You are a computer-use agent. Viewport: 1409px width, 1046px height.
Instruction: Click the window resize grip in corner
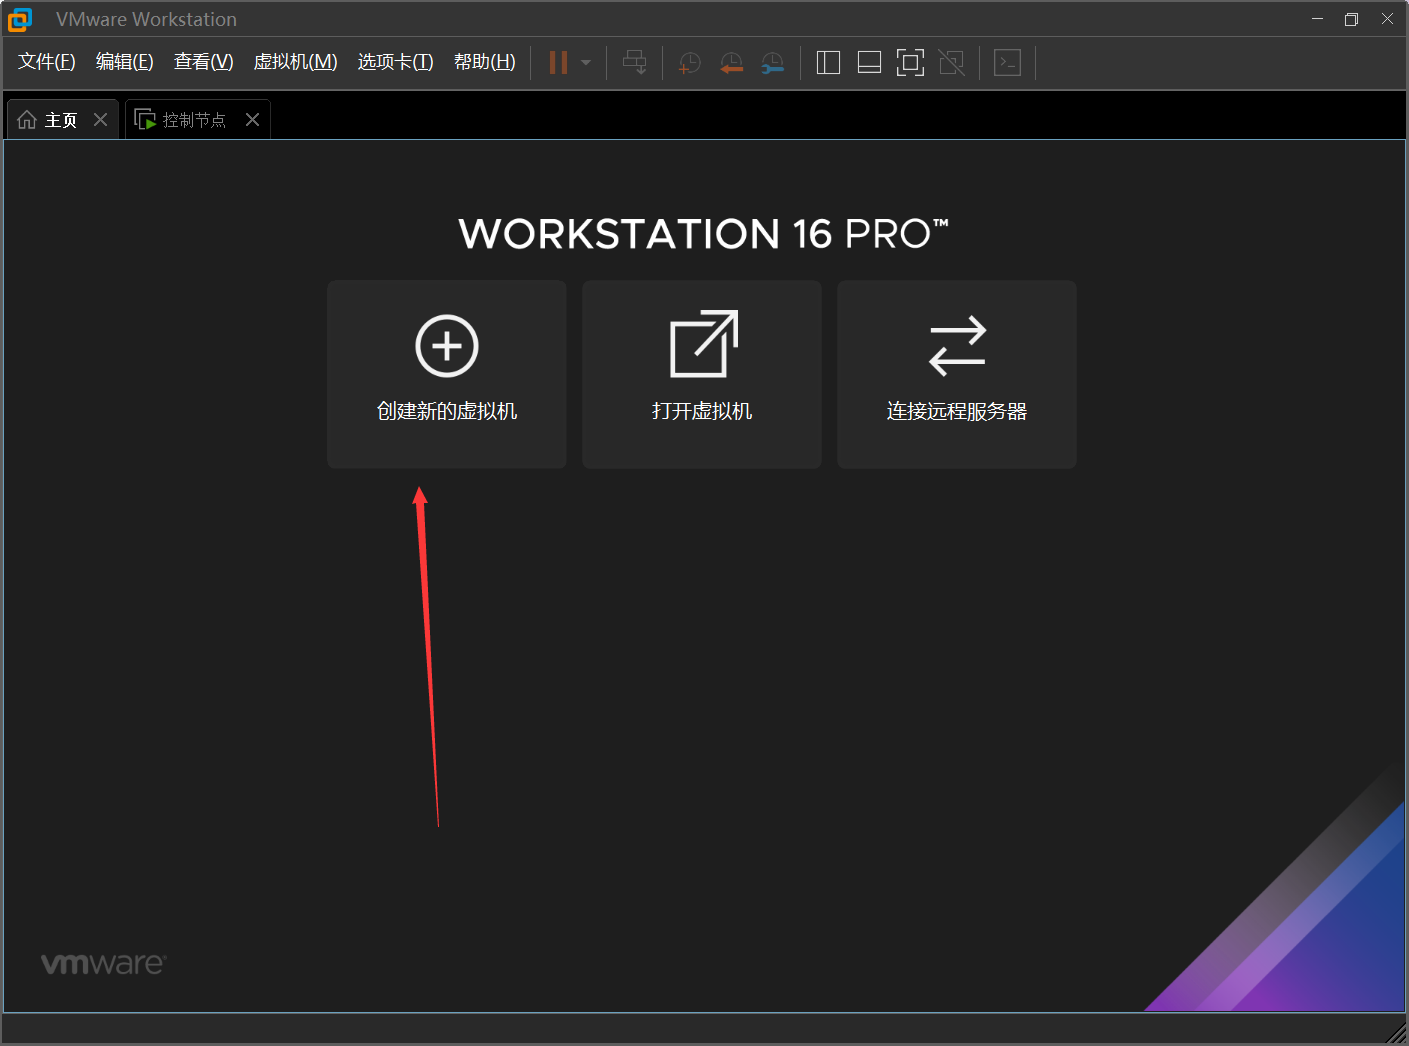click(x=1397, y=1034)
